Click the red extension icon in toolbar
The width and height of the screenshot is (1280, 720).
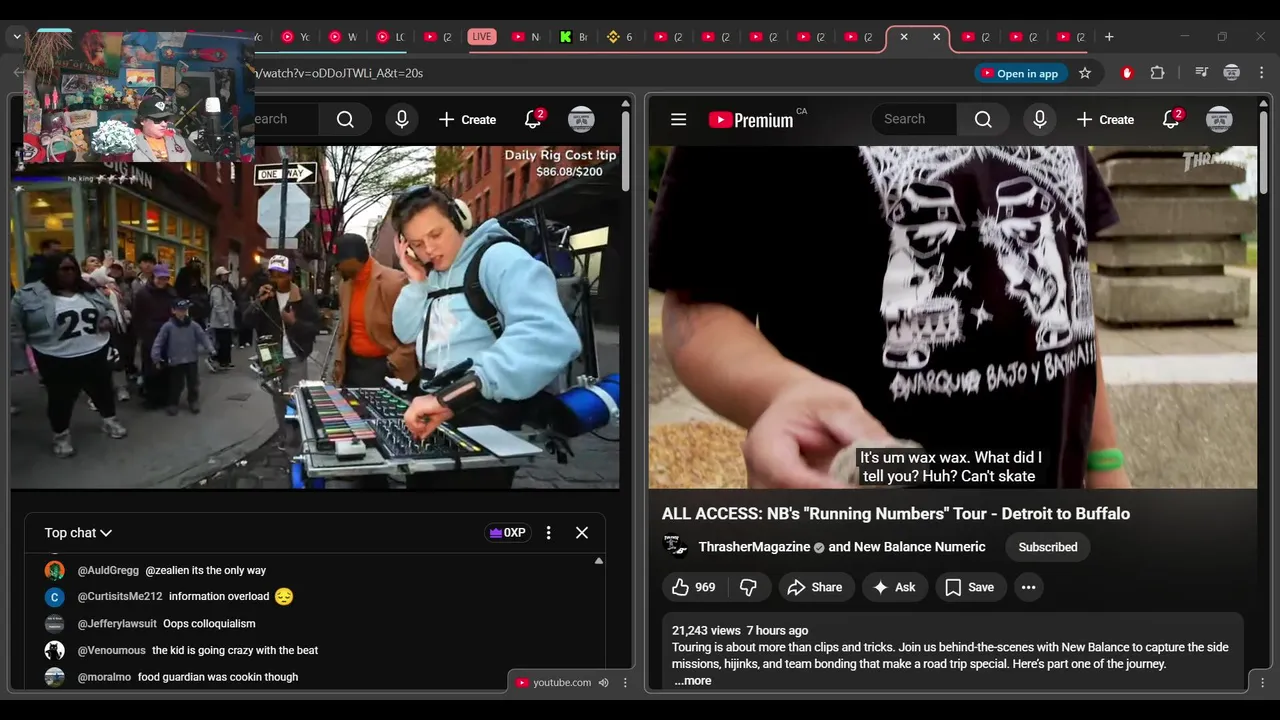[x=1127, y=73]
